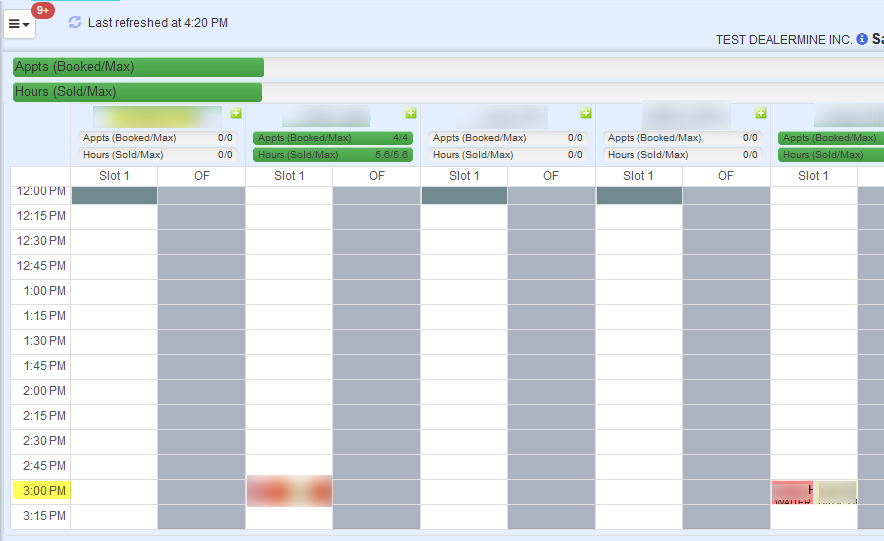Select second advisor's Appts 4/4 progress bar
884x541 pixels.
333,138
